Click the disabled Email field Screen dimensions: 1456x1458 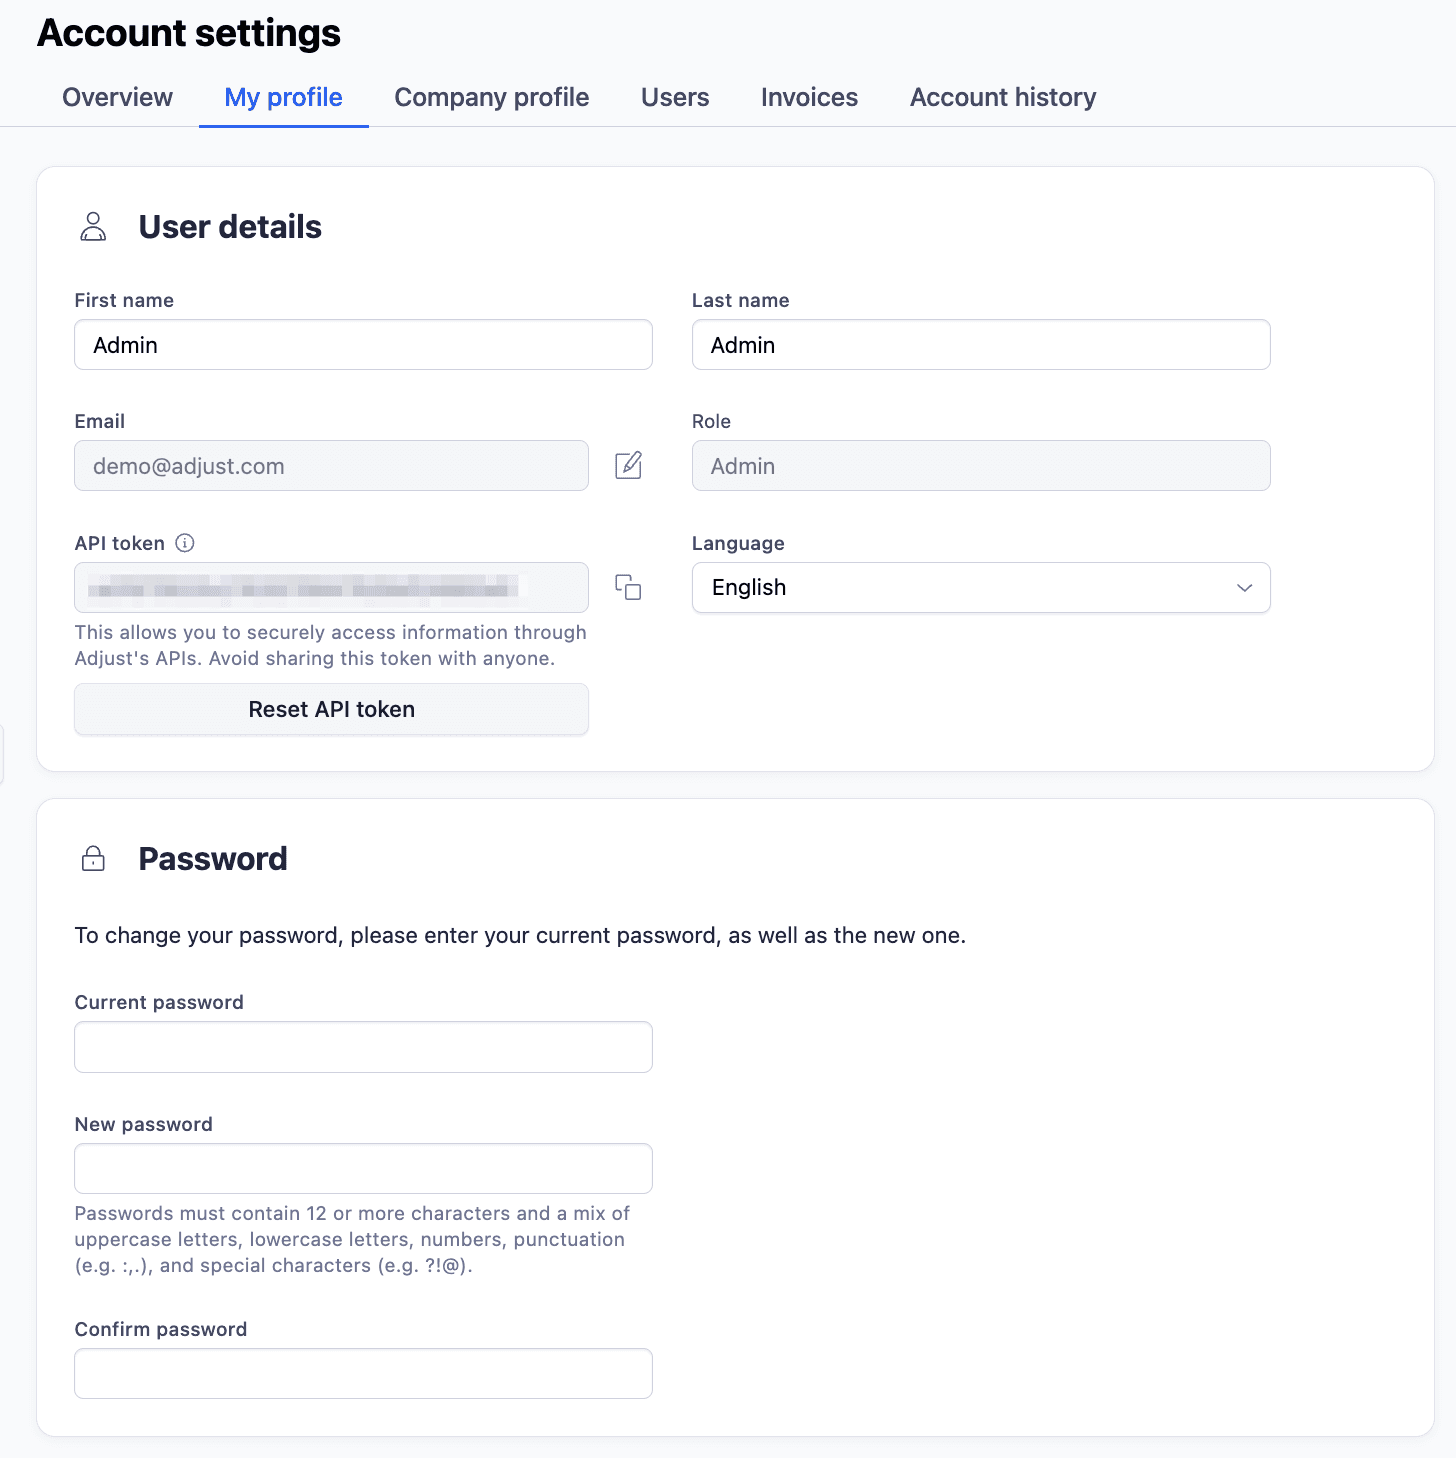click(x=331, y=466)
